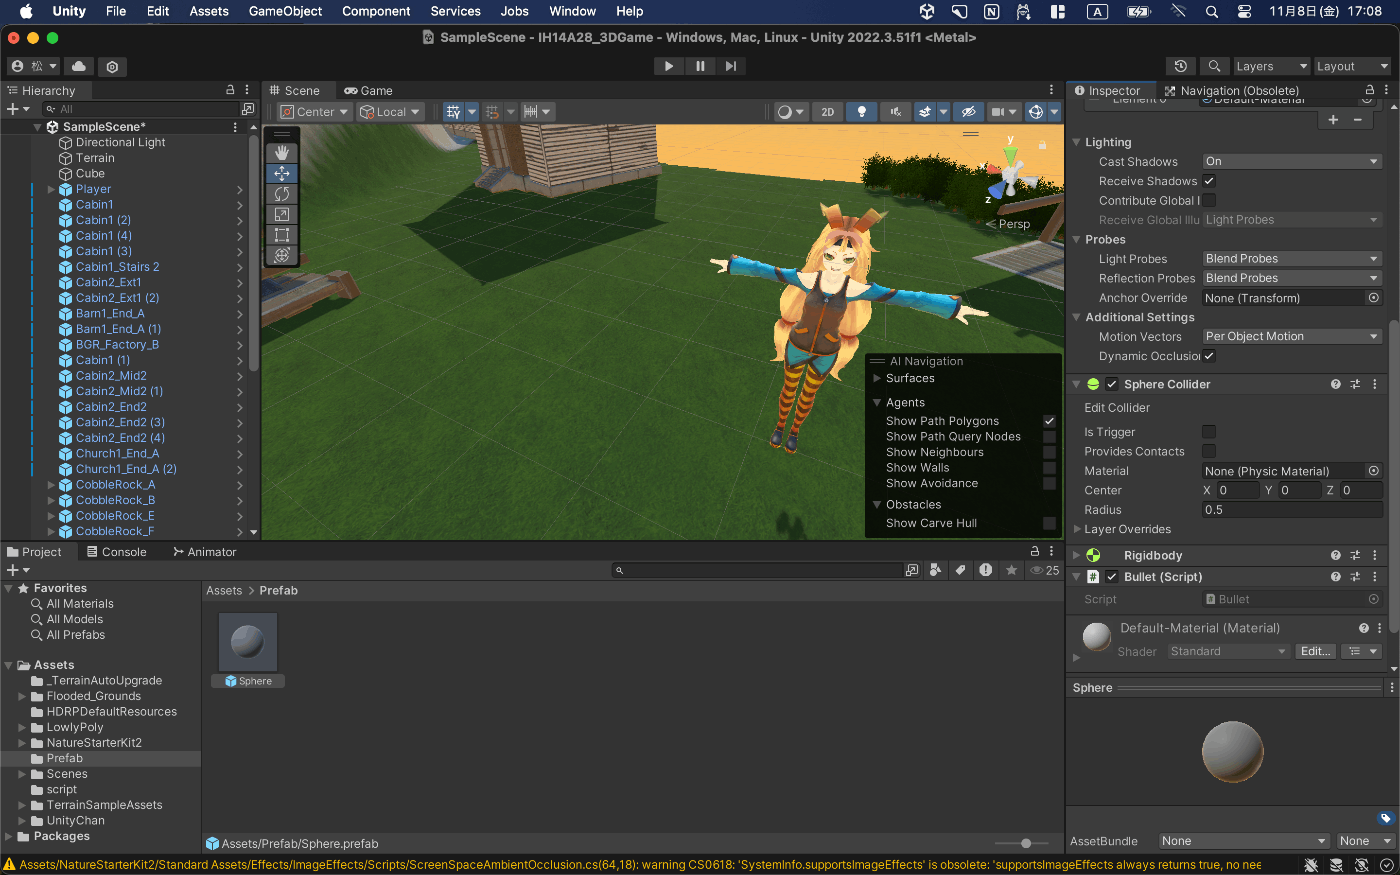The image size is (1400, 875).
Task: Select the Rect tool in Scene toolbar
Action: click(x=282, y=235)
